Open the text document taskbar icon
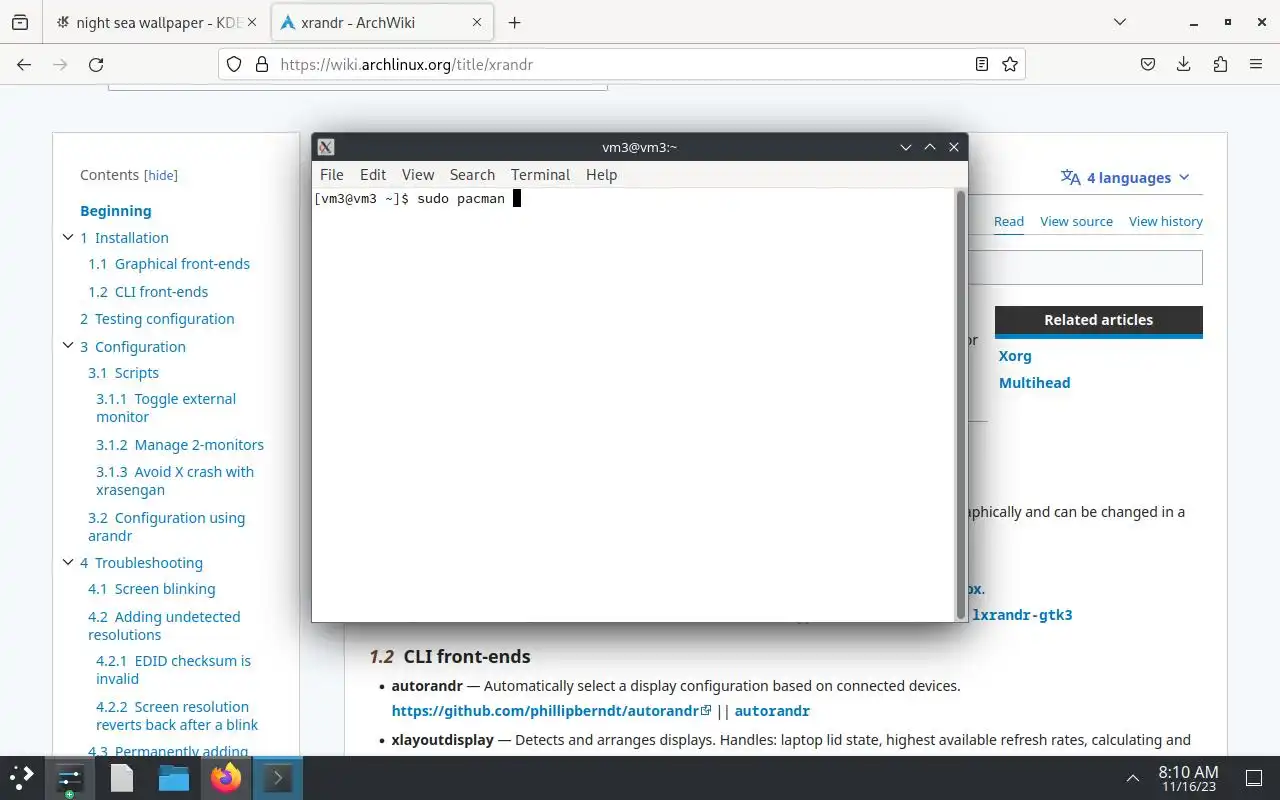Image resolution: width=1280 pixels, height=800 pixels. [x=122, y=777]
